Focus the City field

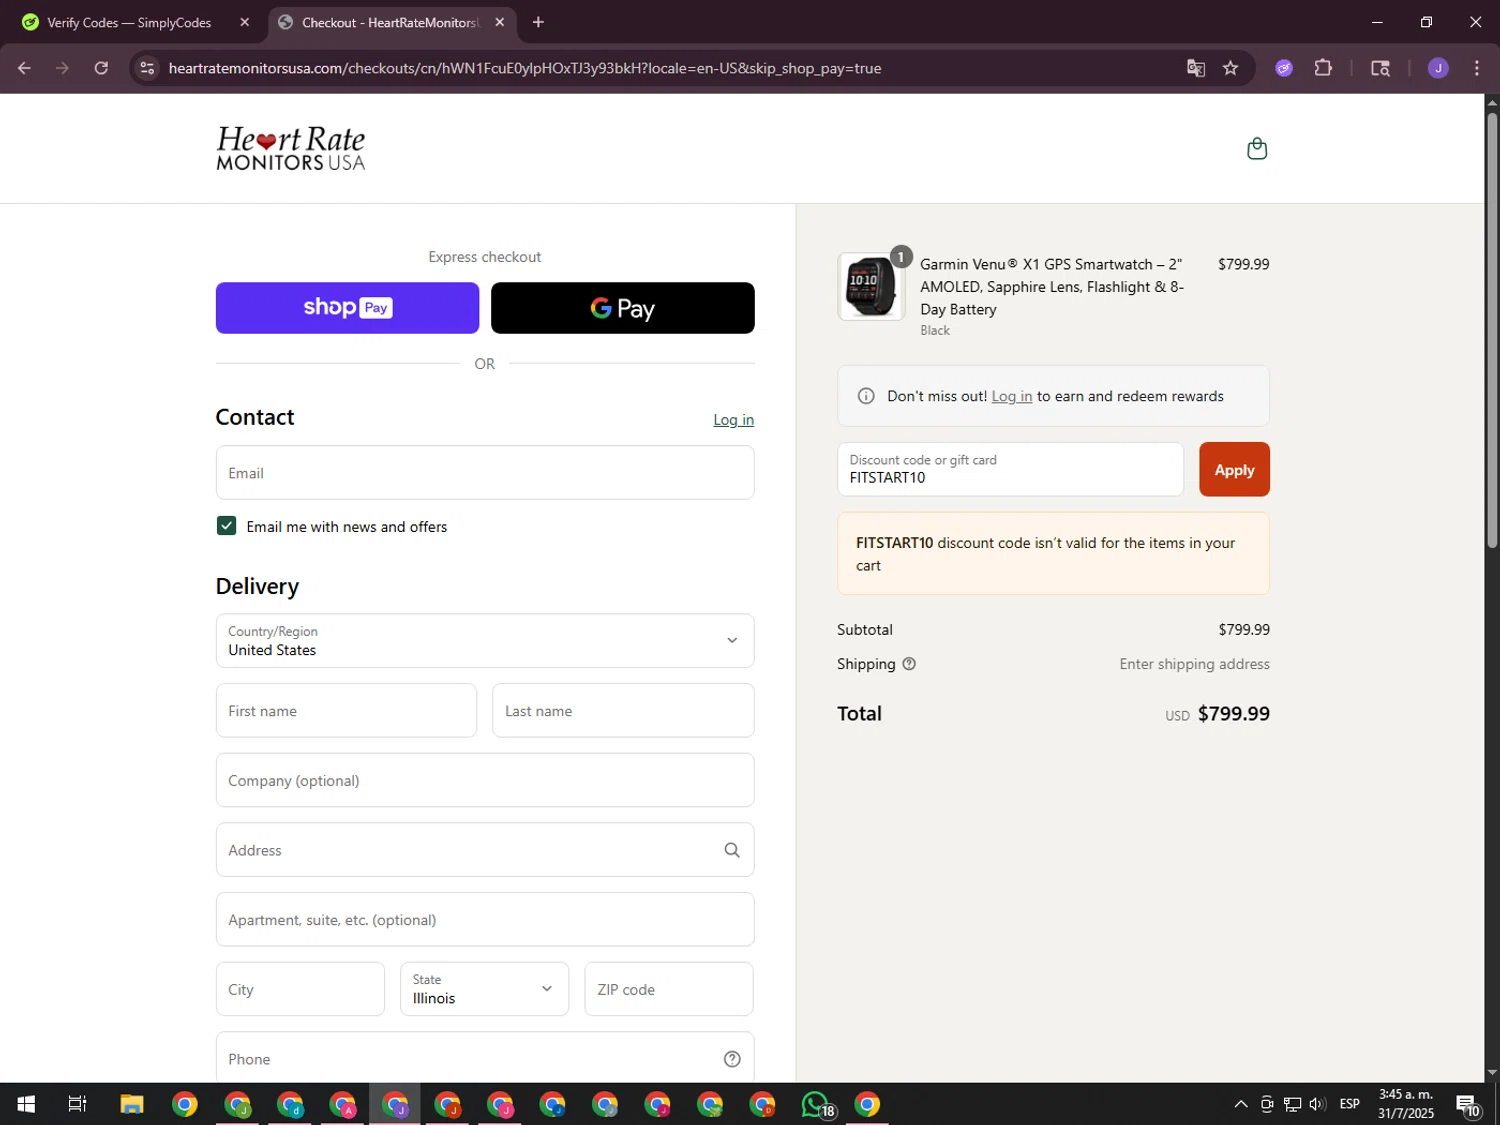300,989
